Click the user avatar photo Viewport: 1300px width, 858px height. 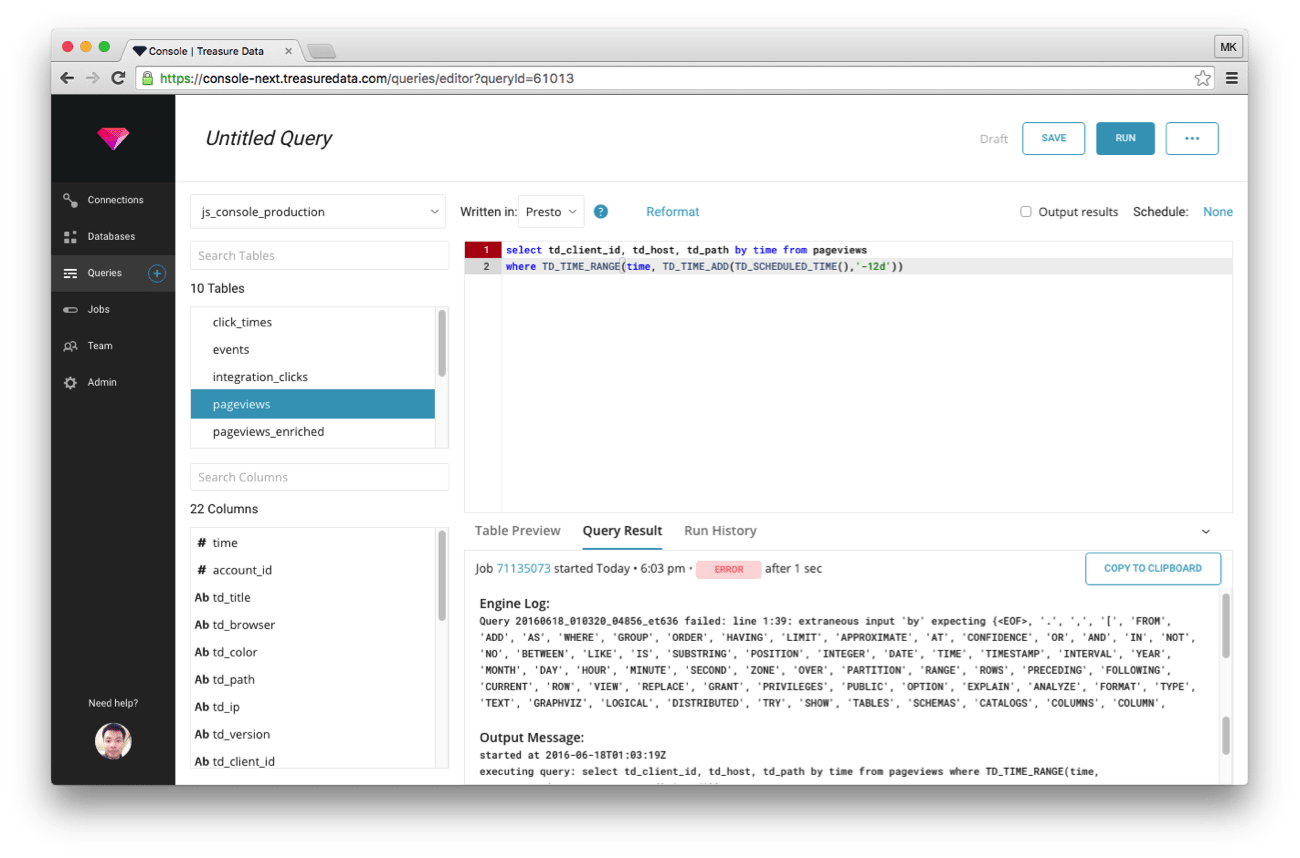[x=113, y=741]
